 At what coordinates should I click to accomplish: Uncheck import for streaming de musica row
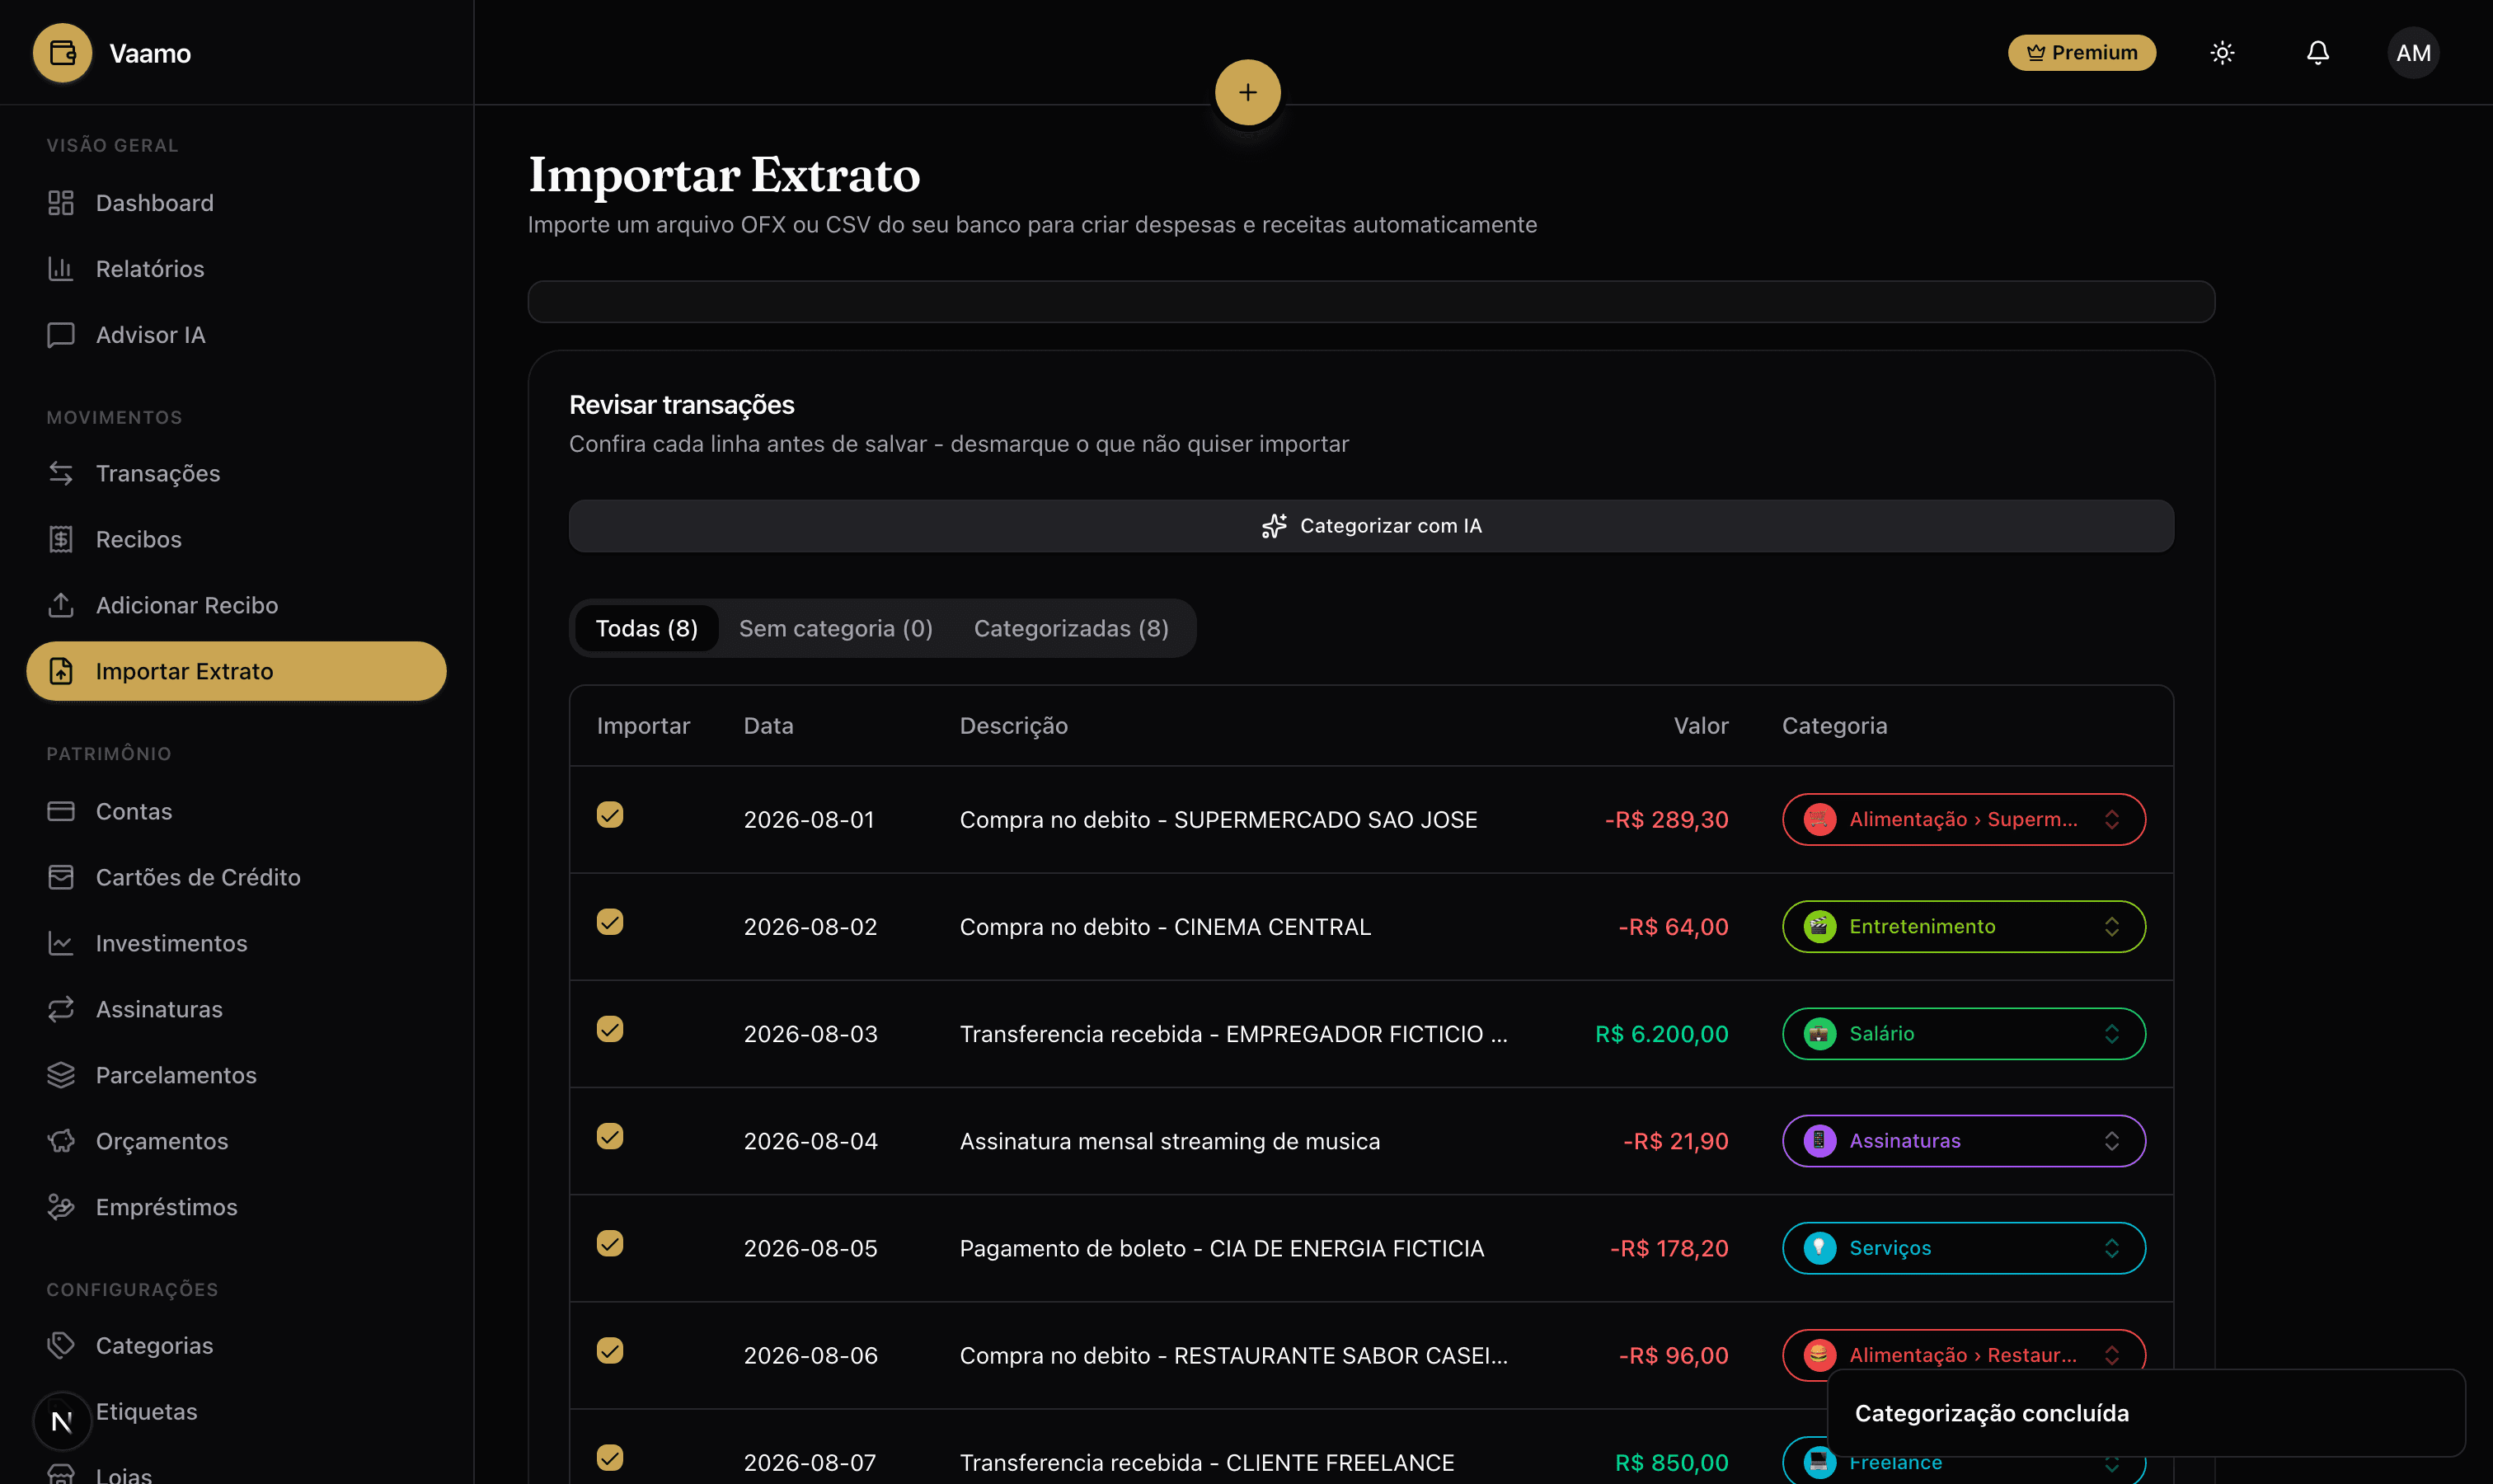click(610, 1136)
